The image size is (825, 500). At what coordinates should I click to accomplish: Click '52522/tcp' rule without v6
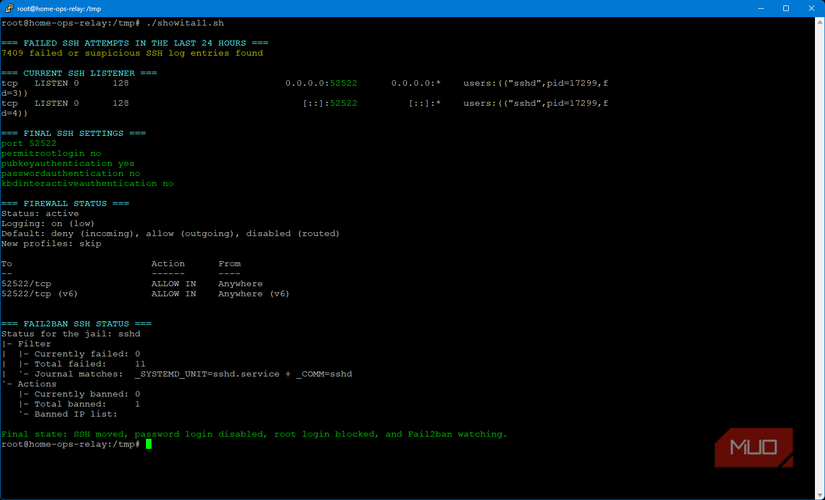[x=26, y=284]
